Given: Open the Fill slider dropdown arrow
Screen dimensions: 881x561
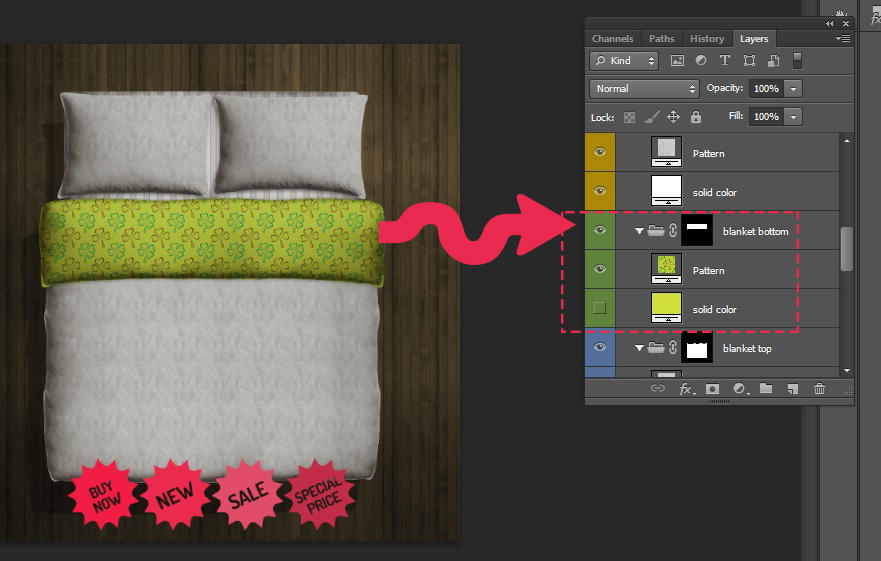Looking at the screenshot, I should [x=793, y=117].
